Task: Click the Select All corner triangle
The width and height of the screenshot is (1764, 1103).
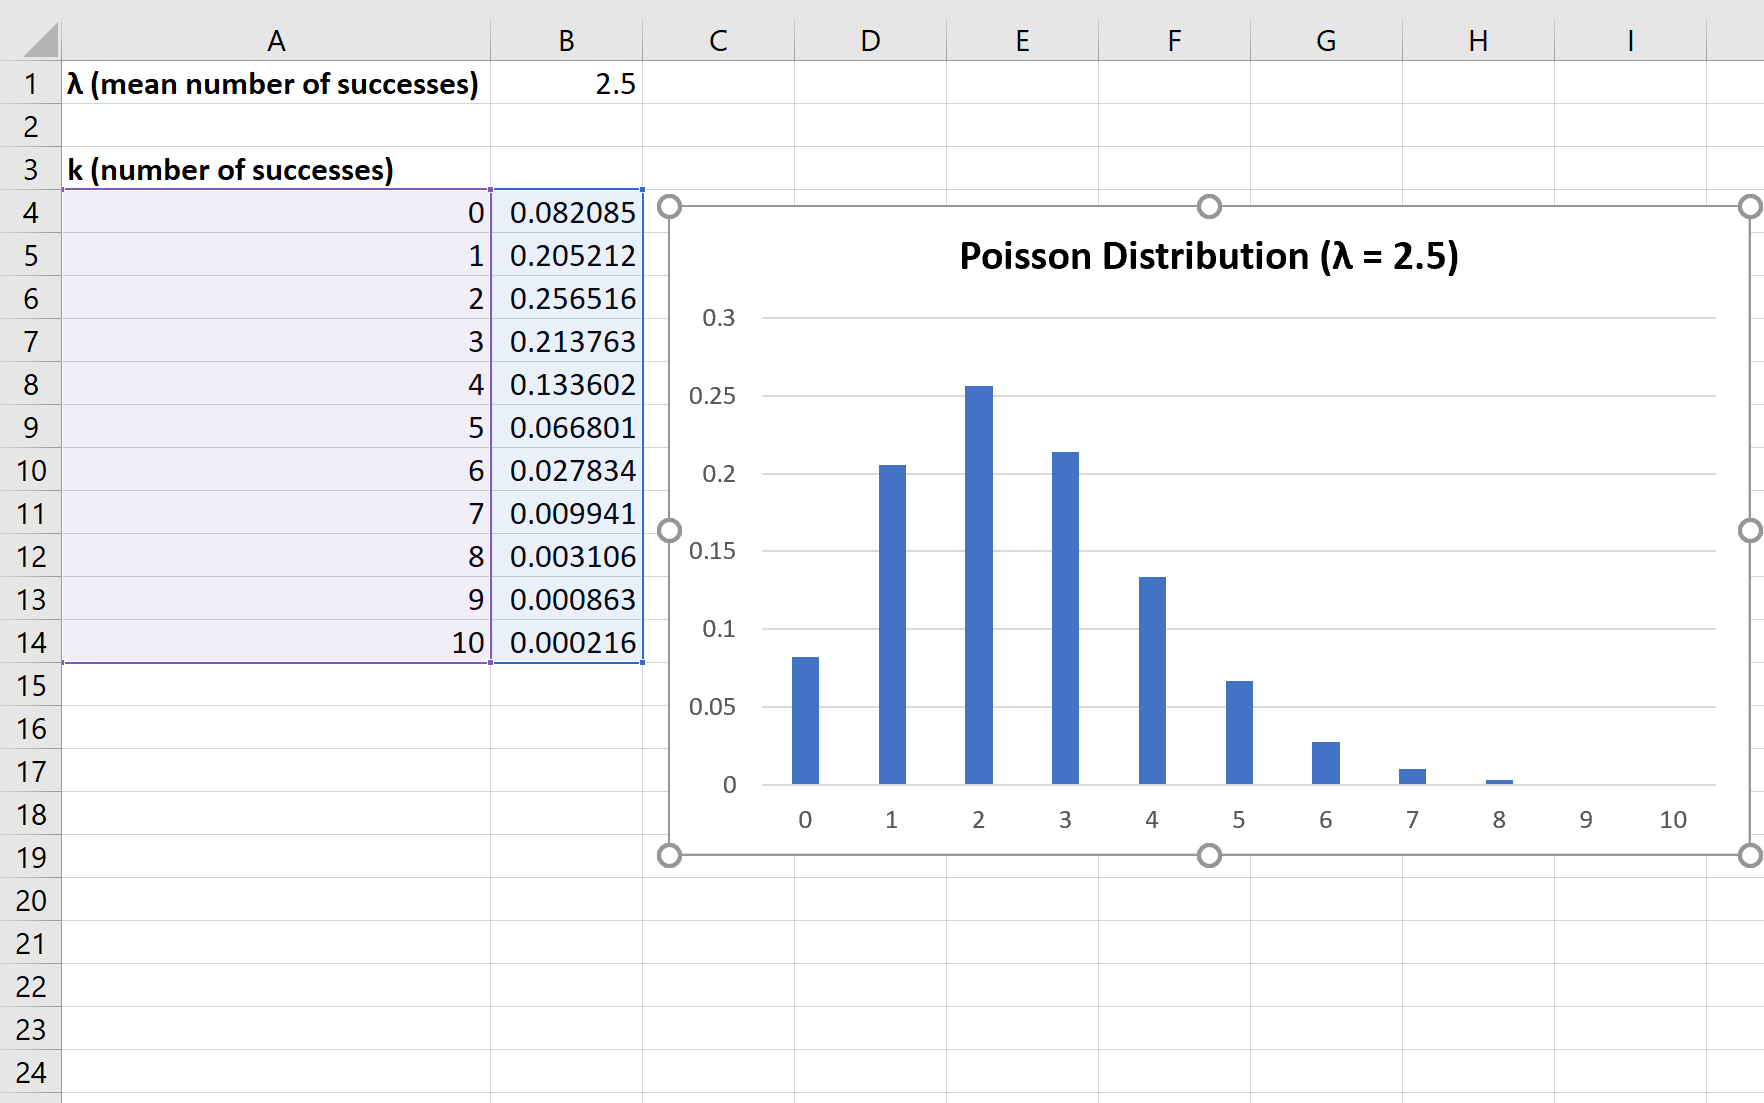Action: click(x=40, y=41)
